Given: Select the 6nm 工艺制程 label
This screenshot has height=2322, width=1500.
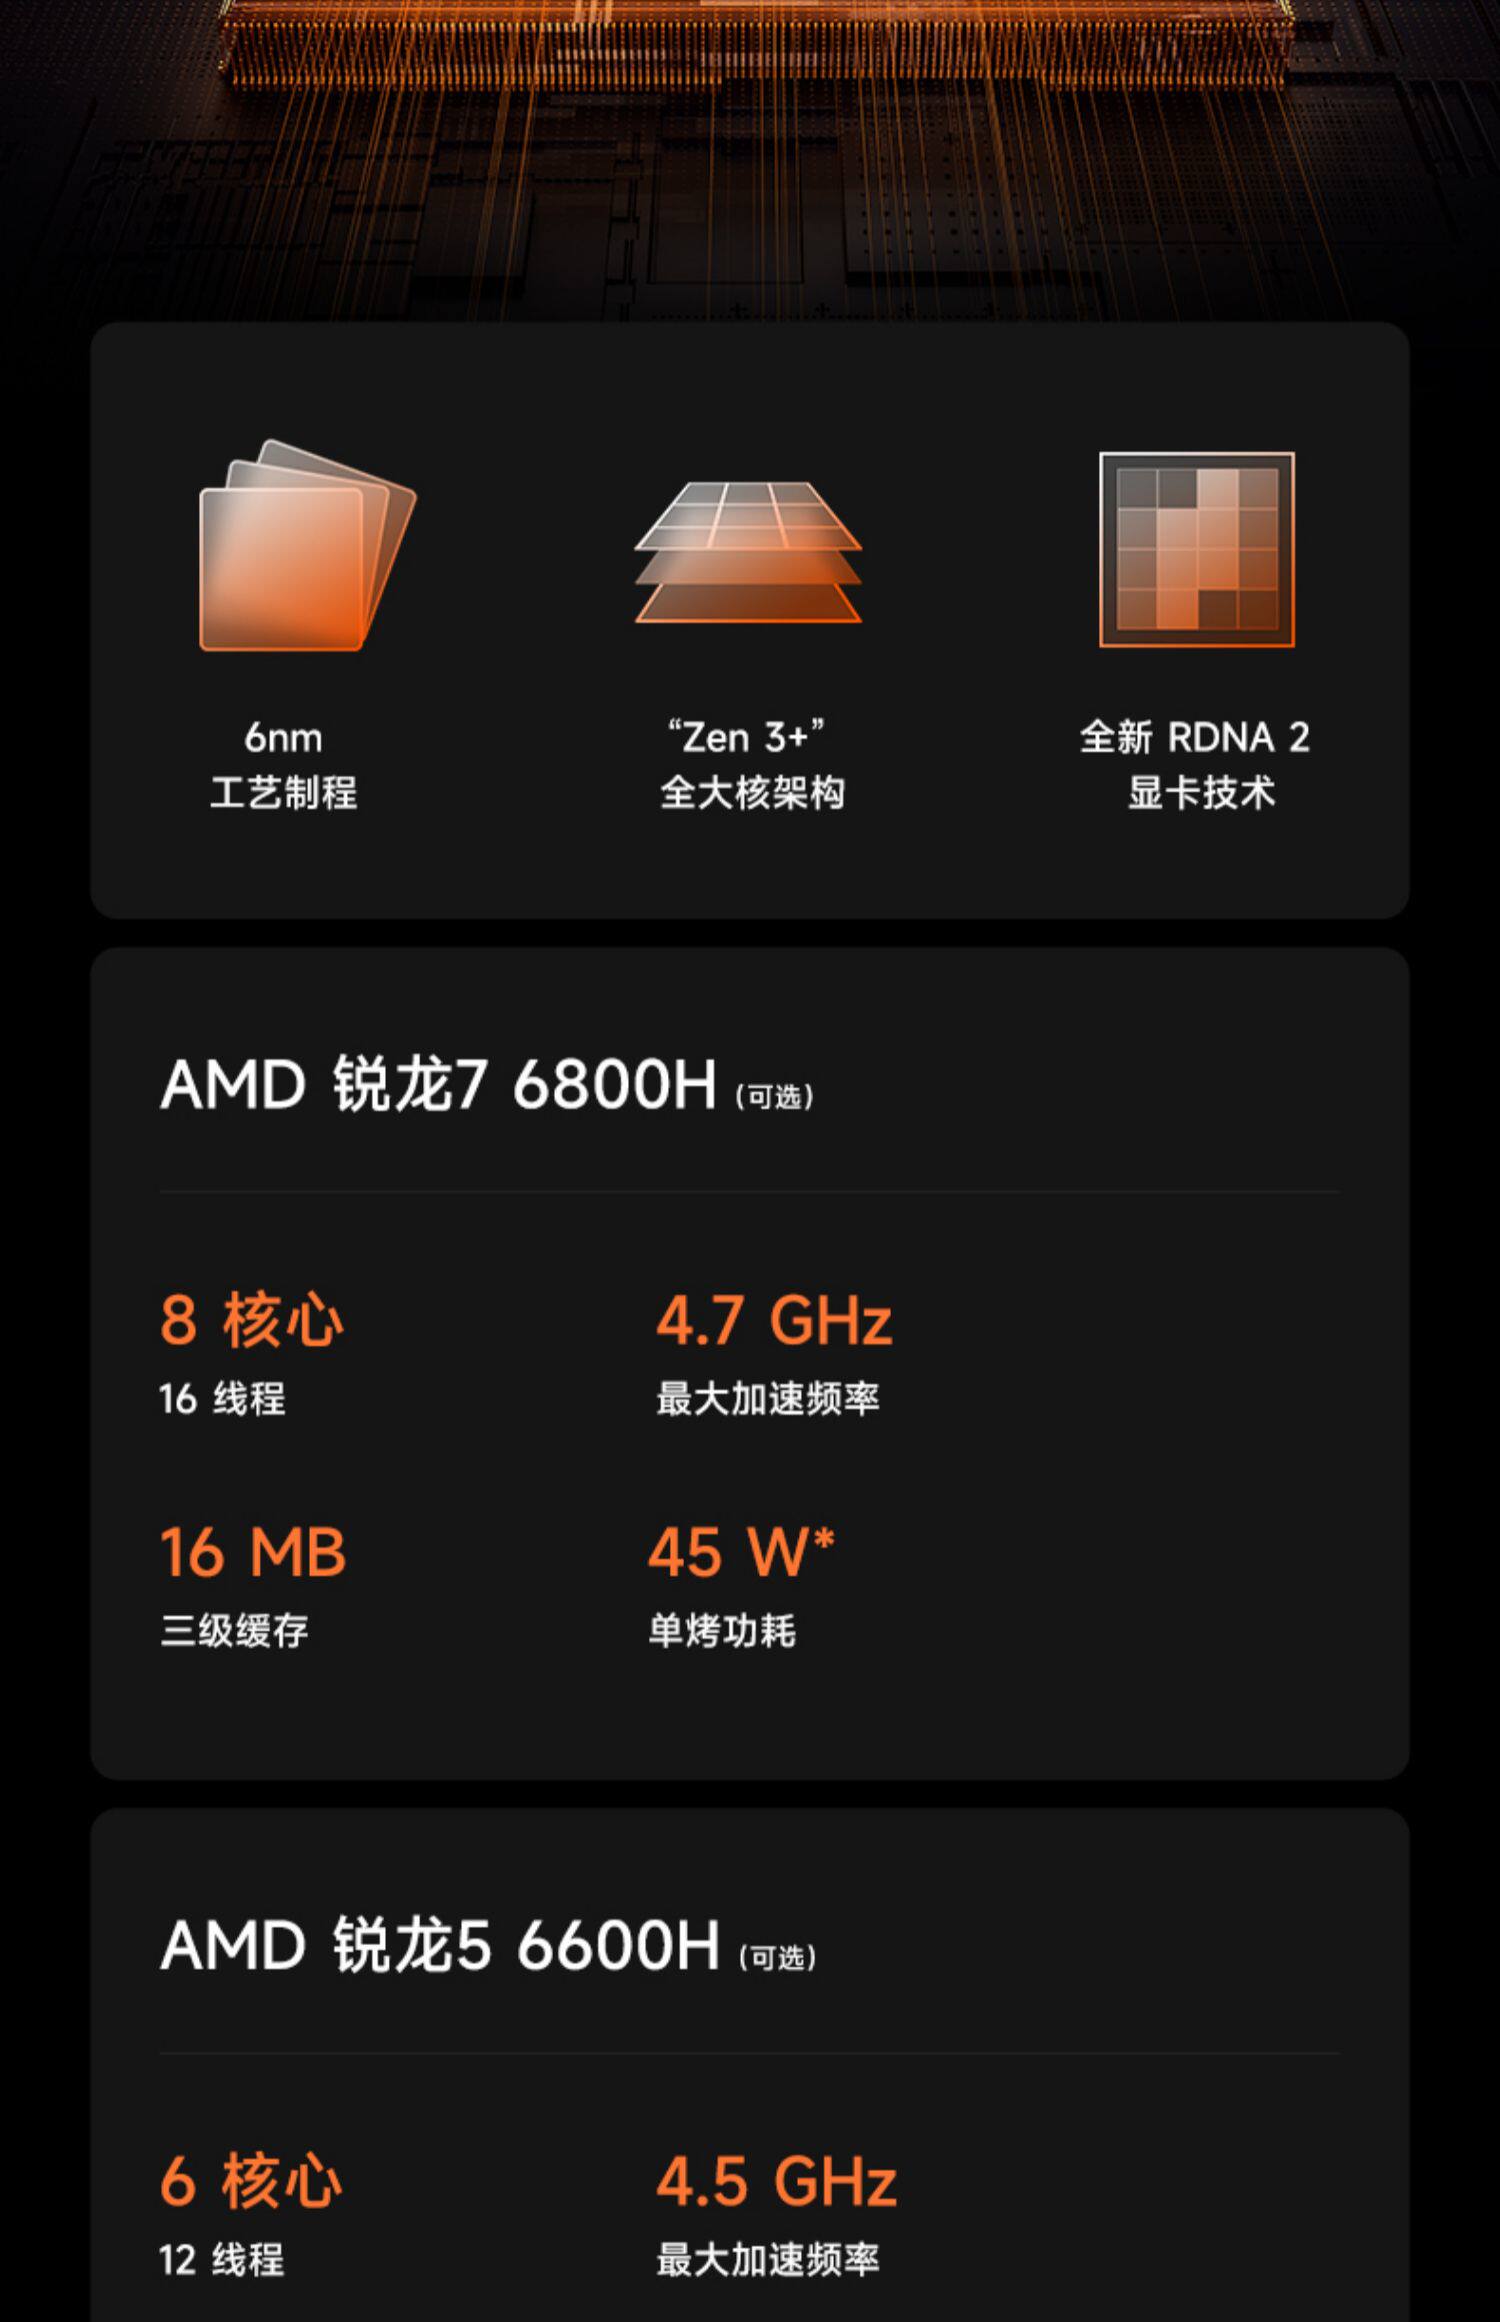Looking at the screenshot, I should [x=284, y=765].
